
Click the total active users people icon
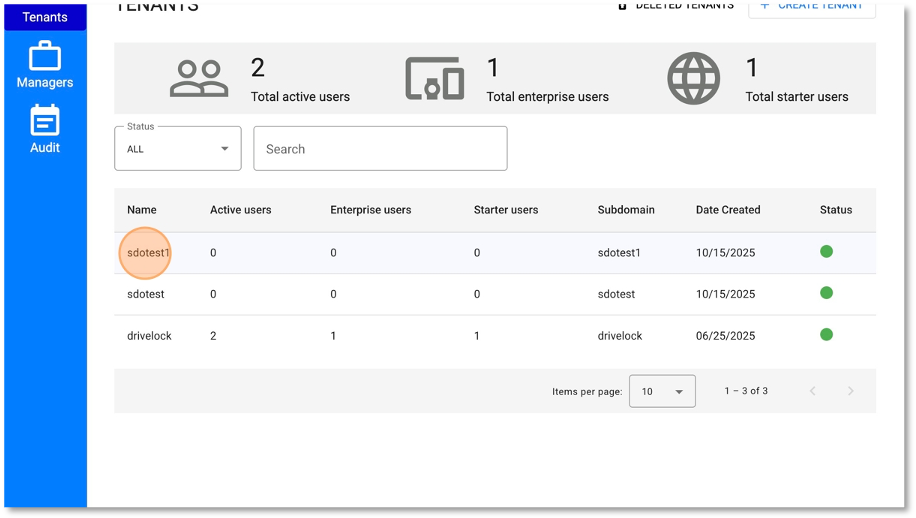click(199, 78)
